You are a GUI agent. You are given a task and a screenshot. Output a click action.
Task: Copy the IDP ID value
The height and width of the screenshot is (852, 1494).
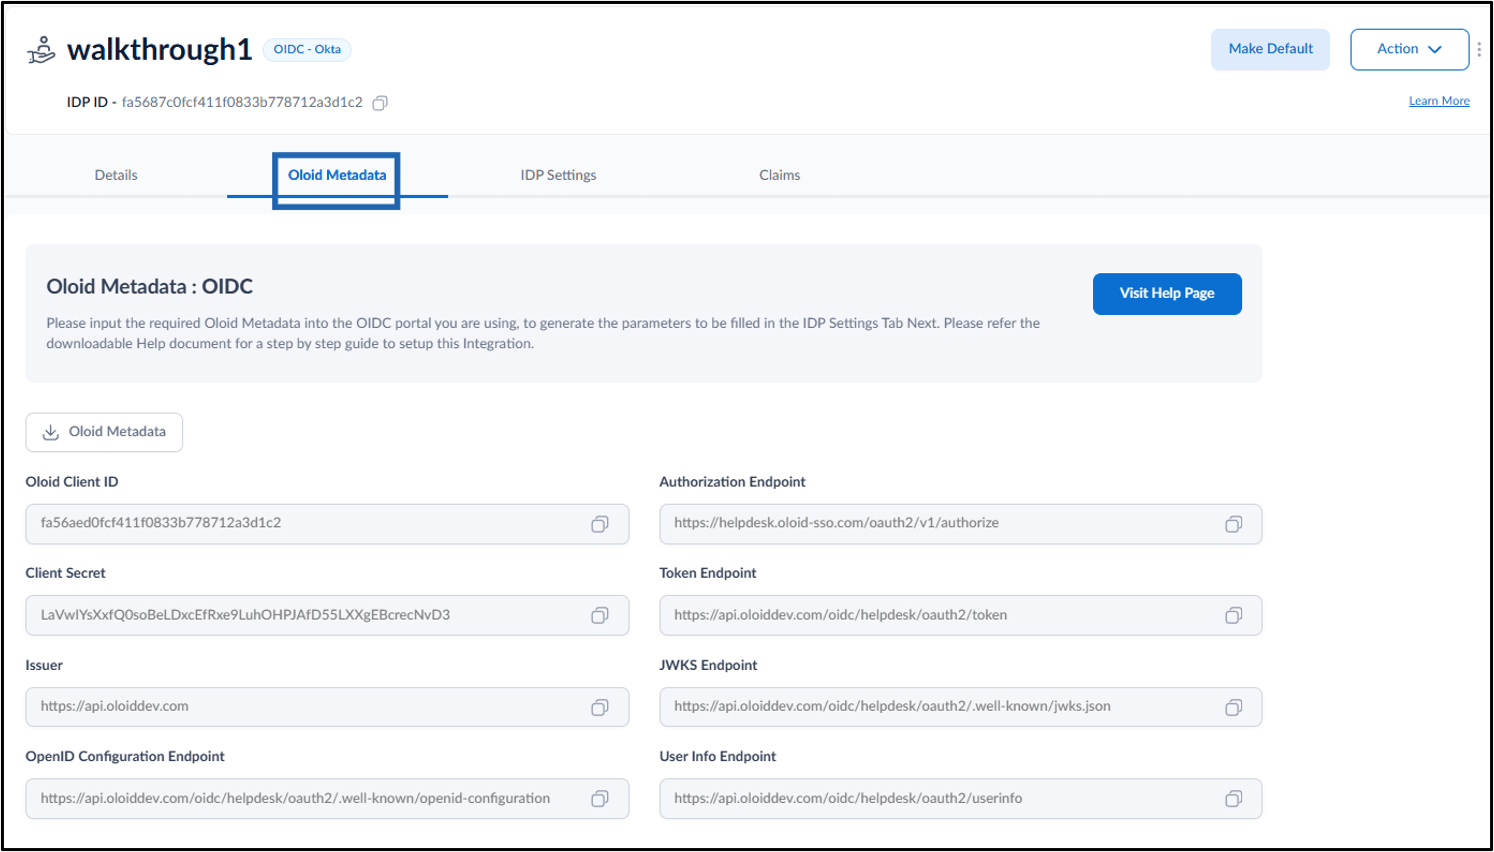point(380,103)
